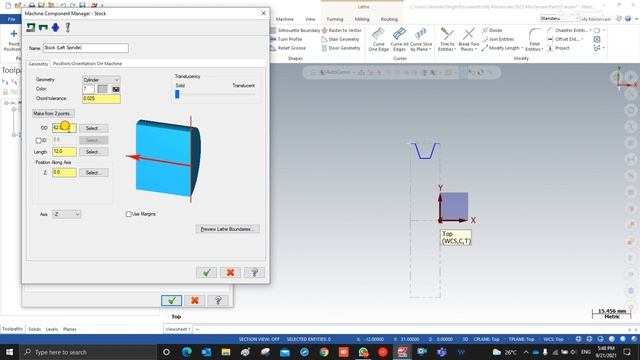Click Curve All Edges tool
The height and width of the screenshot is (360, 640).
click(x=399, y=40)
